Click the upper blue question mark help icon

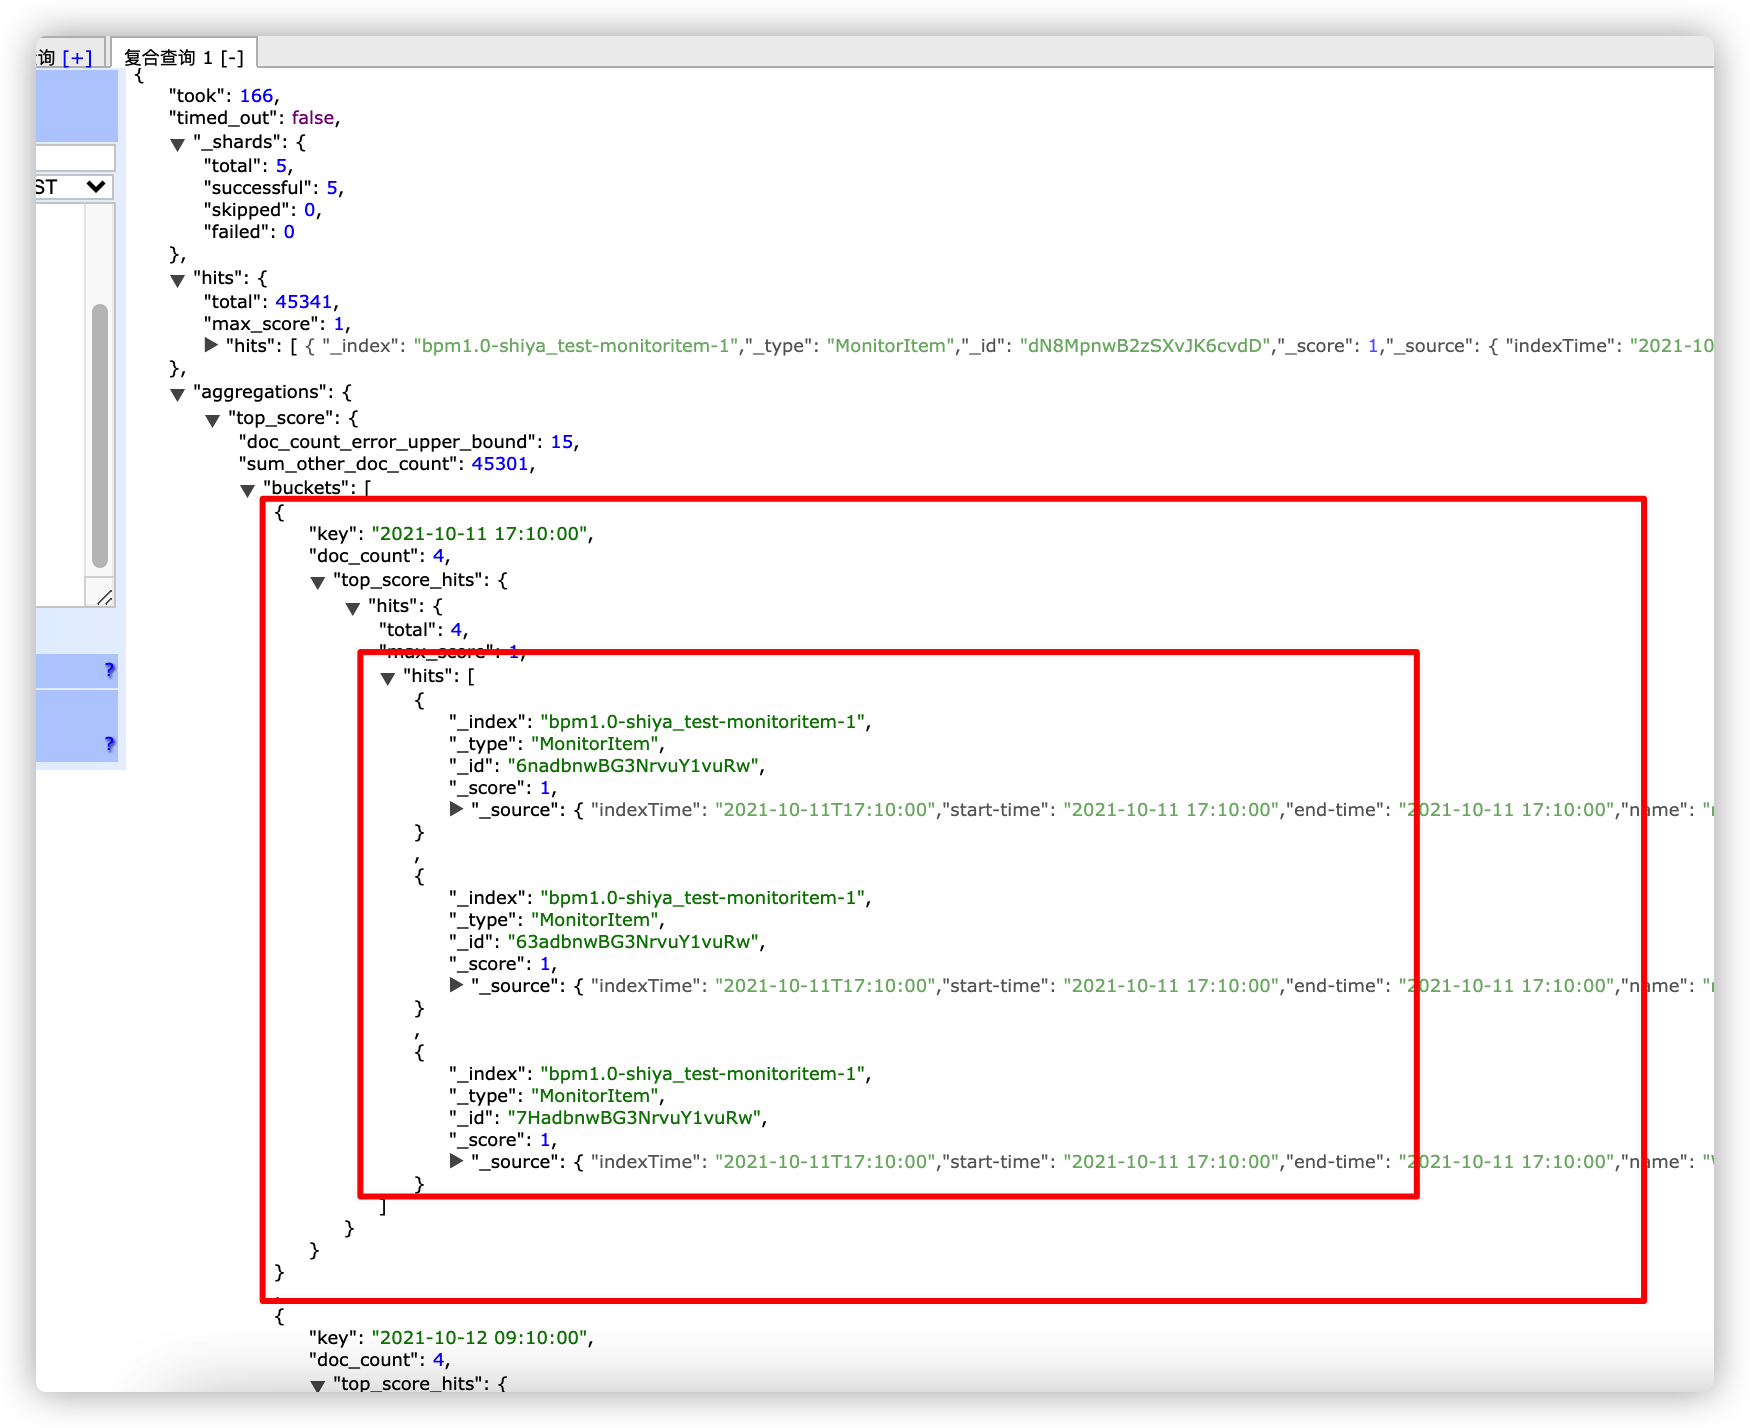click(x=110, y=670)
